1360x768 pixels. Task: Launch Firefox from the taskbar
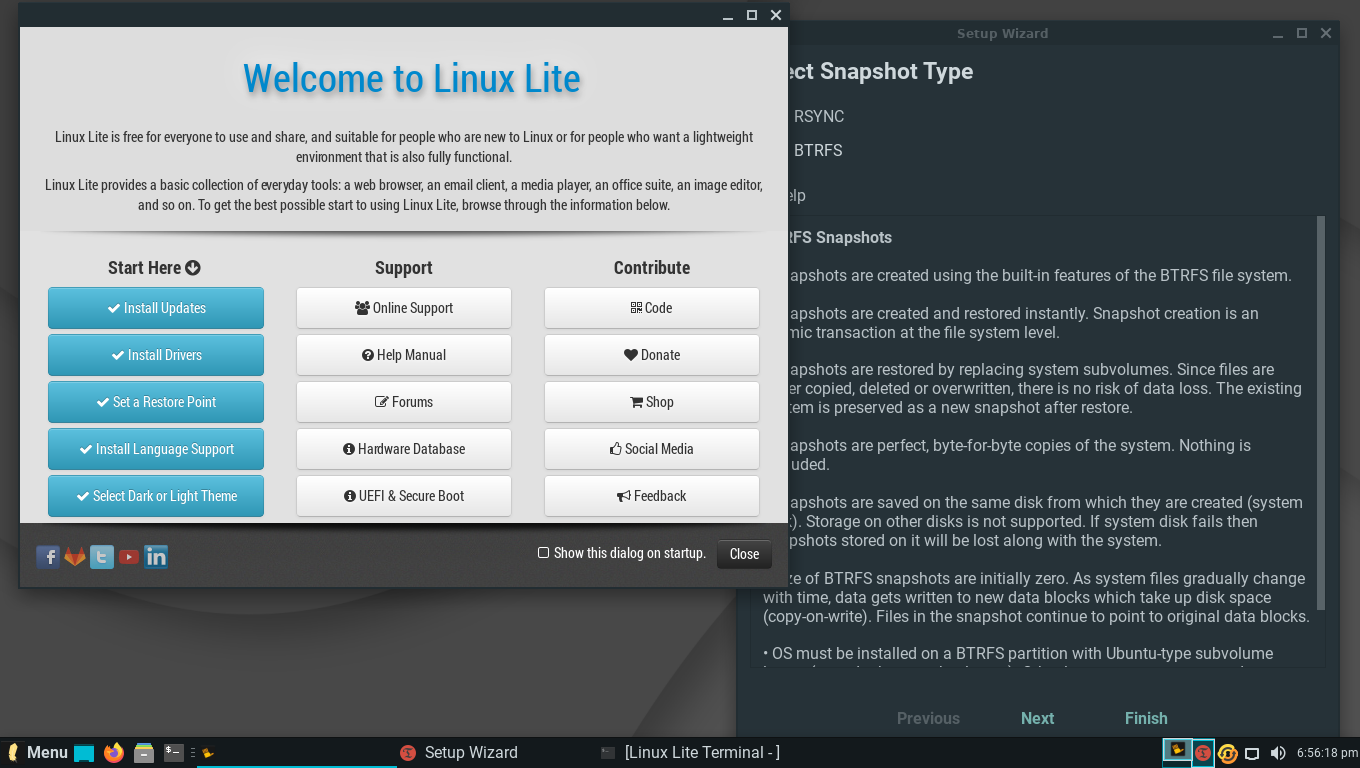click(114, 752)
